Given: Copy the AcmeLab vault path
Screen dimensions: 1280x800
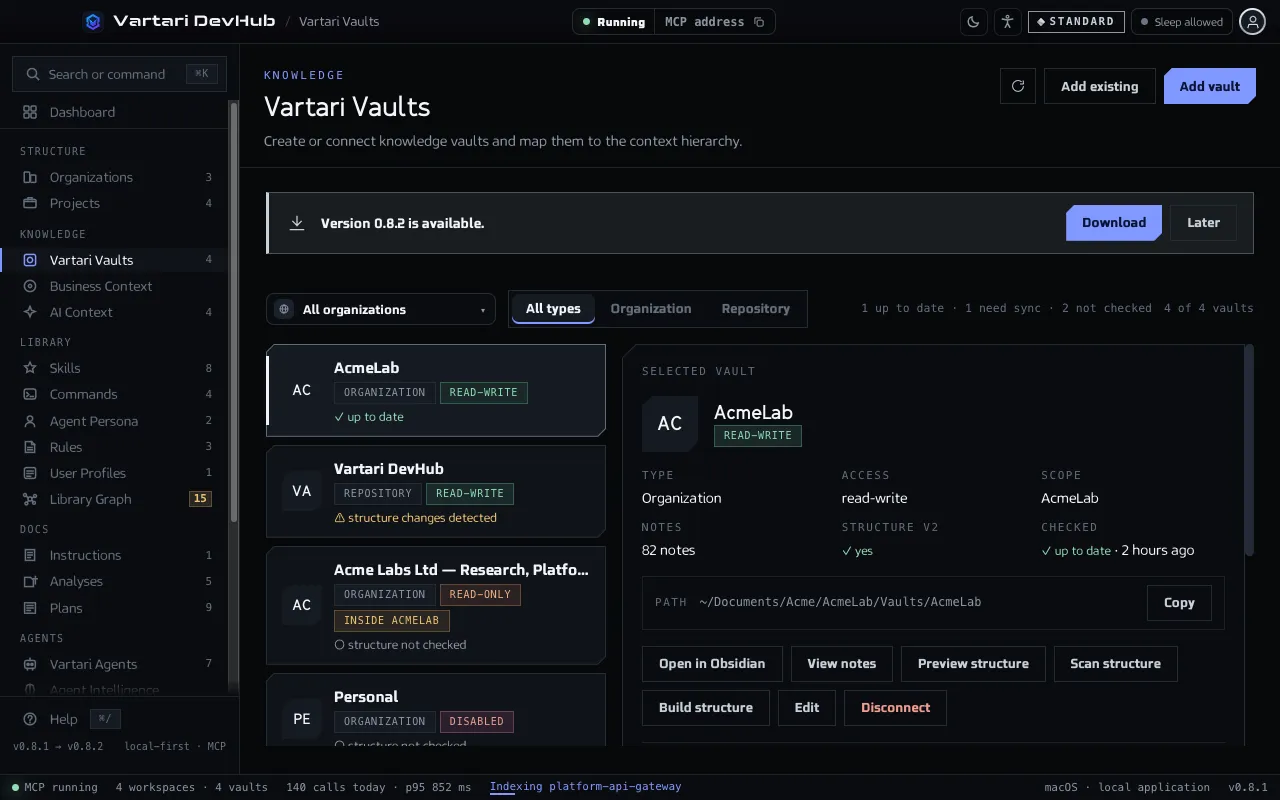Looking at the screenshot, I should 1179,603.
